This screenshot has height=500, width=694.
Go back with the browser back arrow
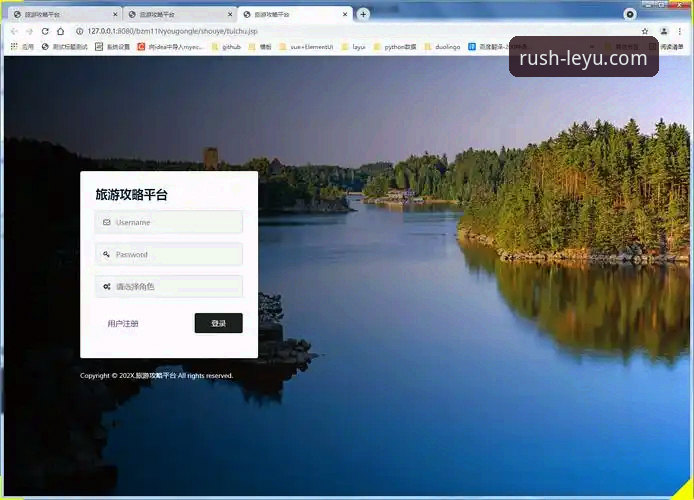(14, 31)
